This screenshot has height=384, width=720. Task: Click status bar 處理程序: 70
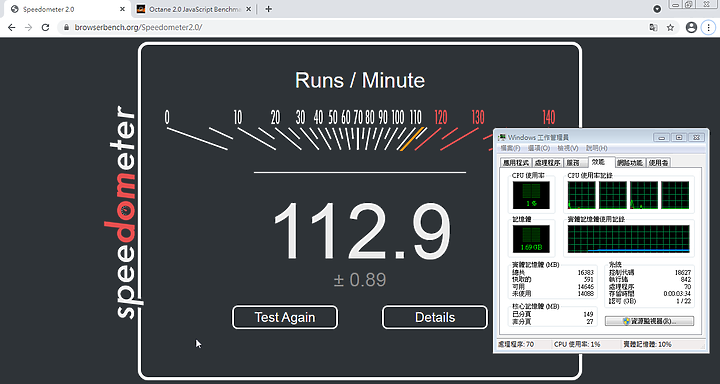[x=516, y=344]
